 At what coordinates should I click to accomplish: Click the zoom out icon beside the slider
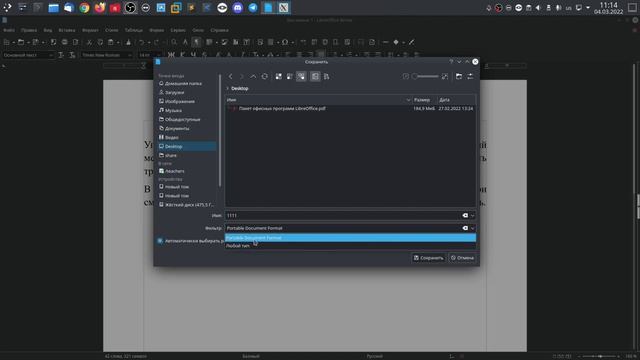tap(406, 76)
